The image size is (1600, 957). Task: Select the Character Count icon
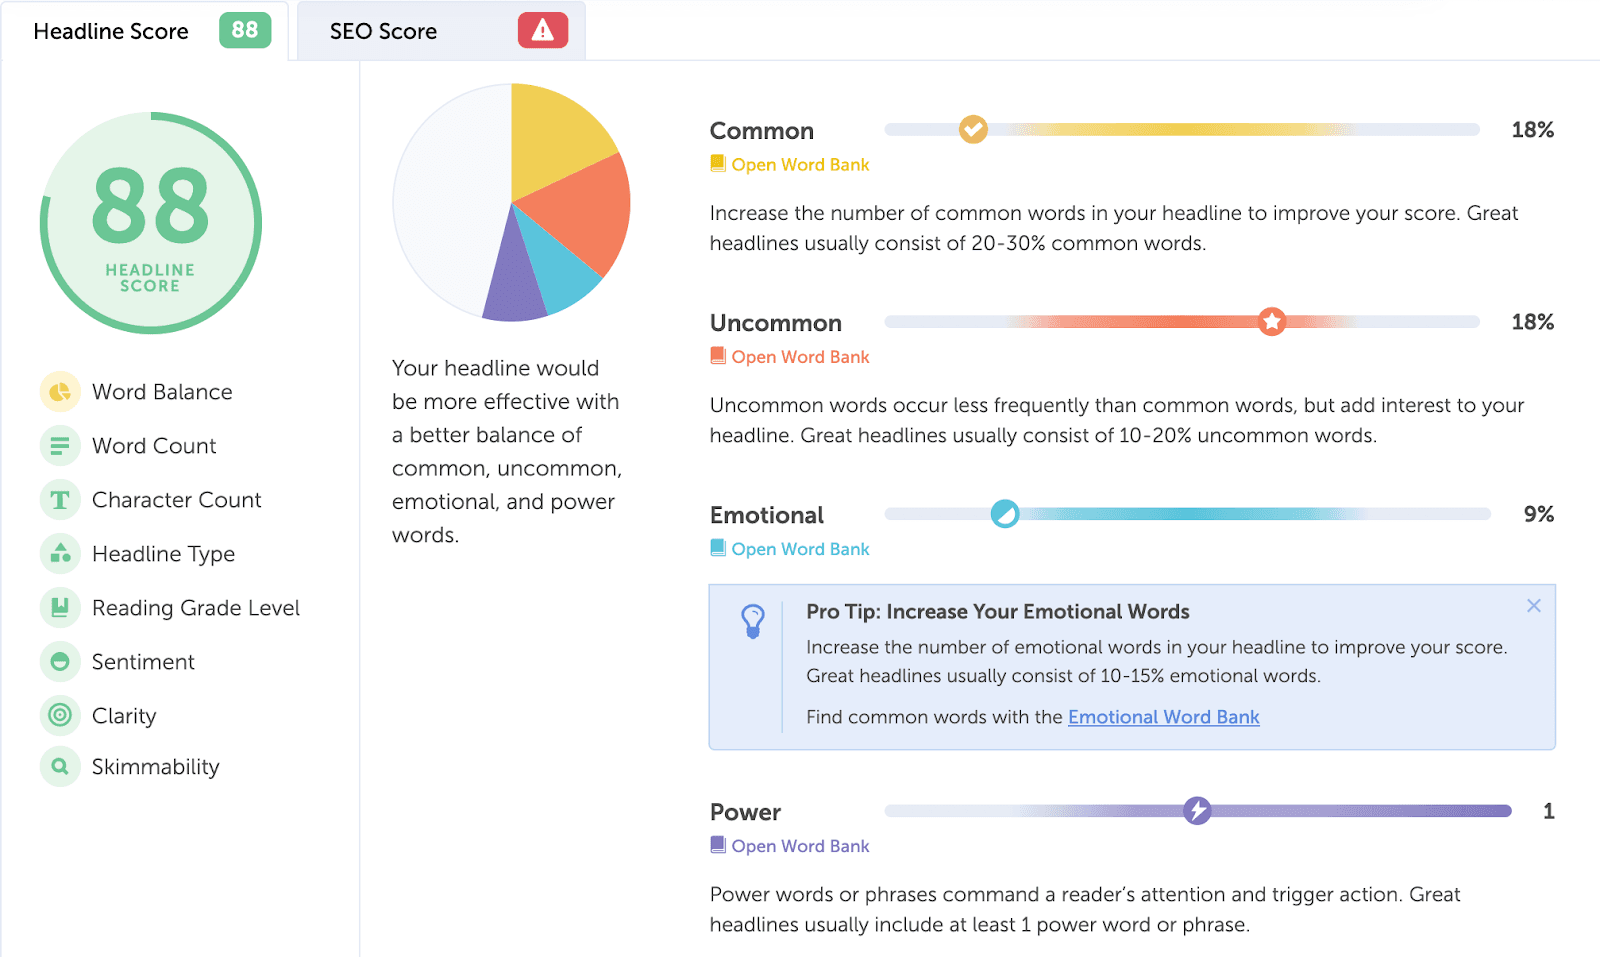point(60,499)
